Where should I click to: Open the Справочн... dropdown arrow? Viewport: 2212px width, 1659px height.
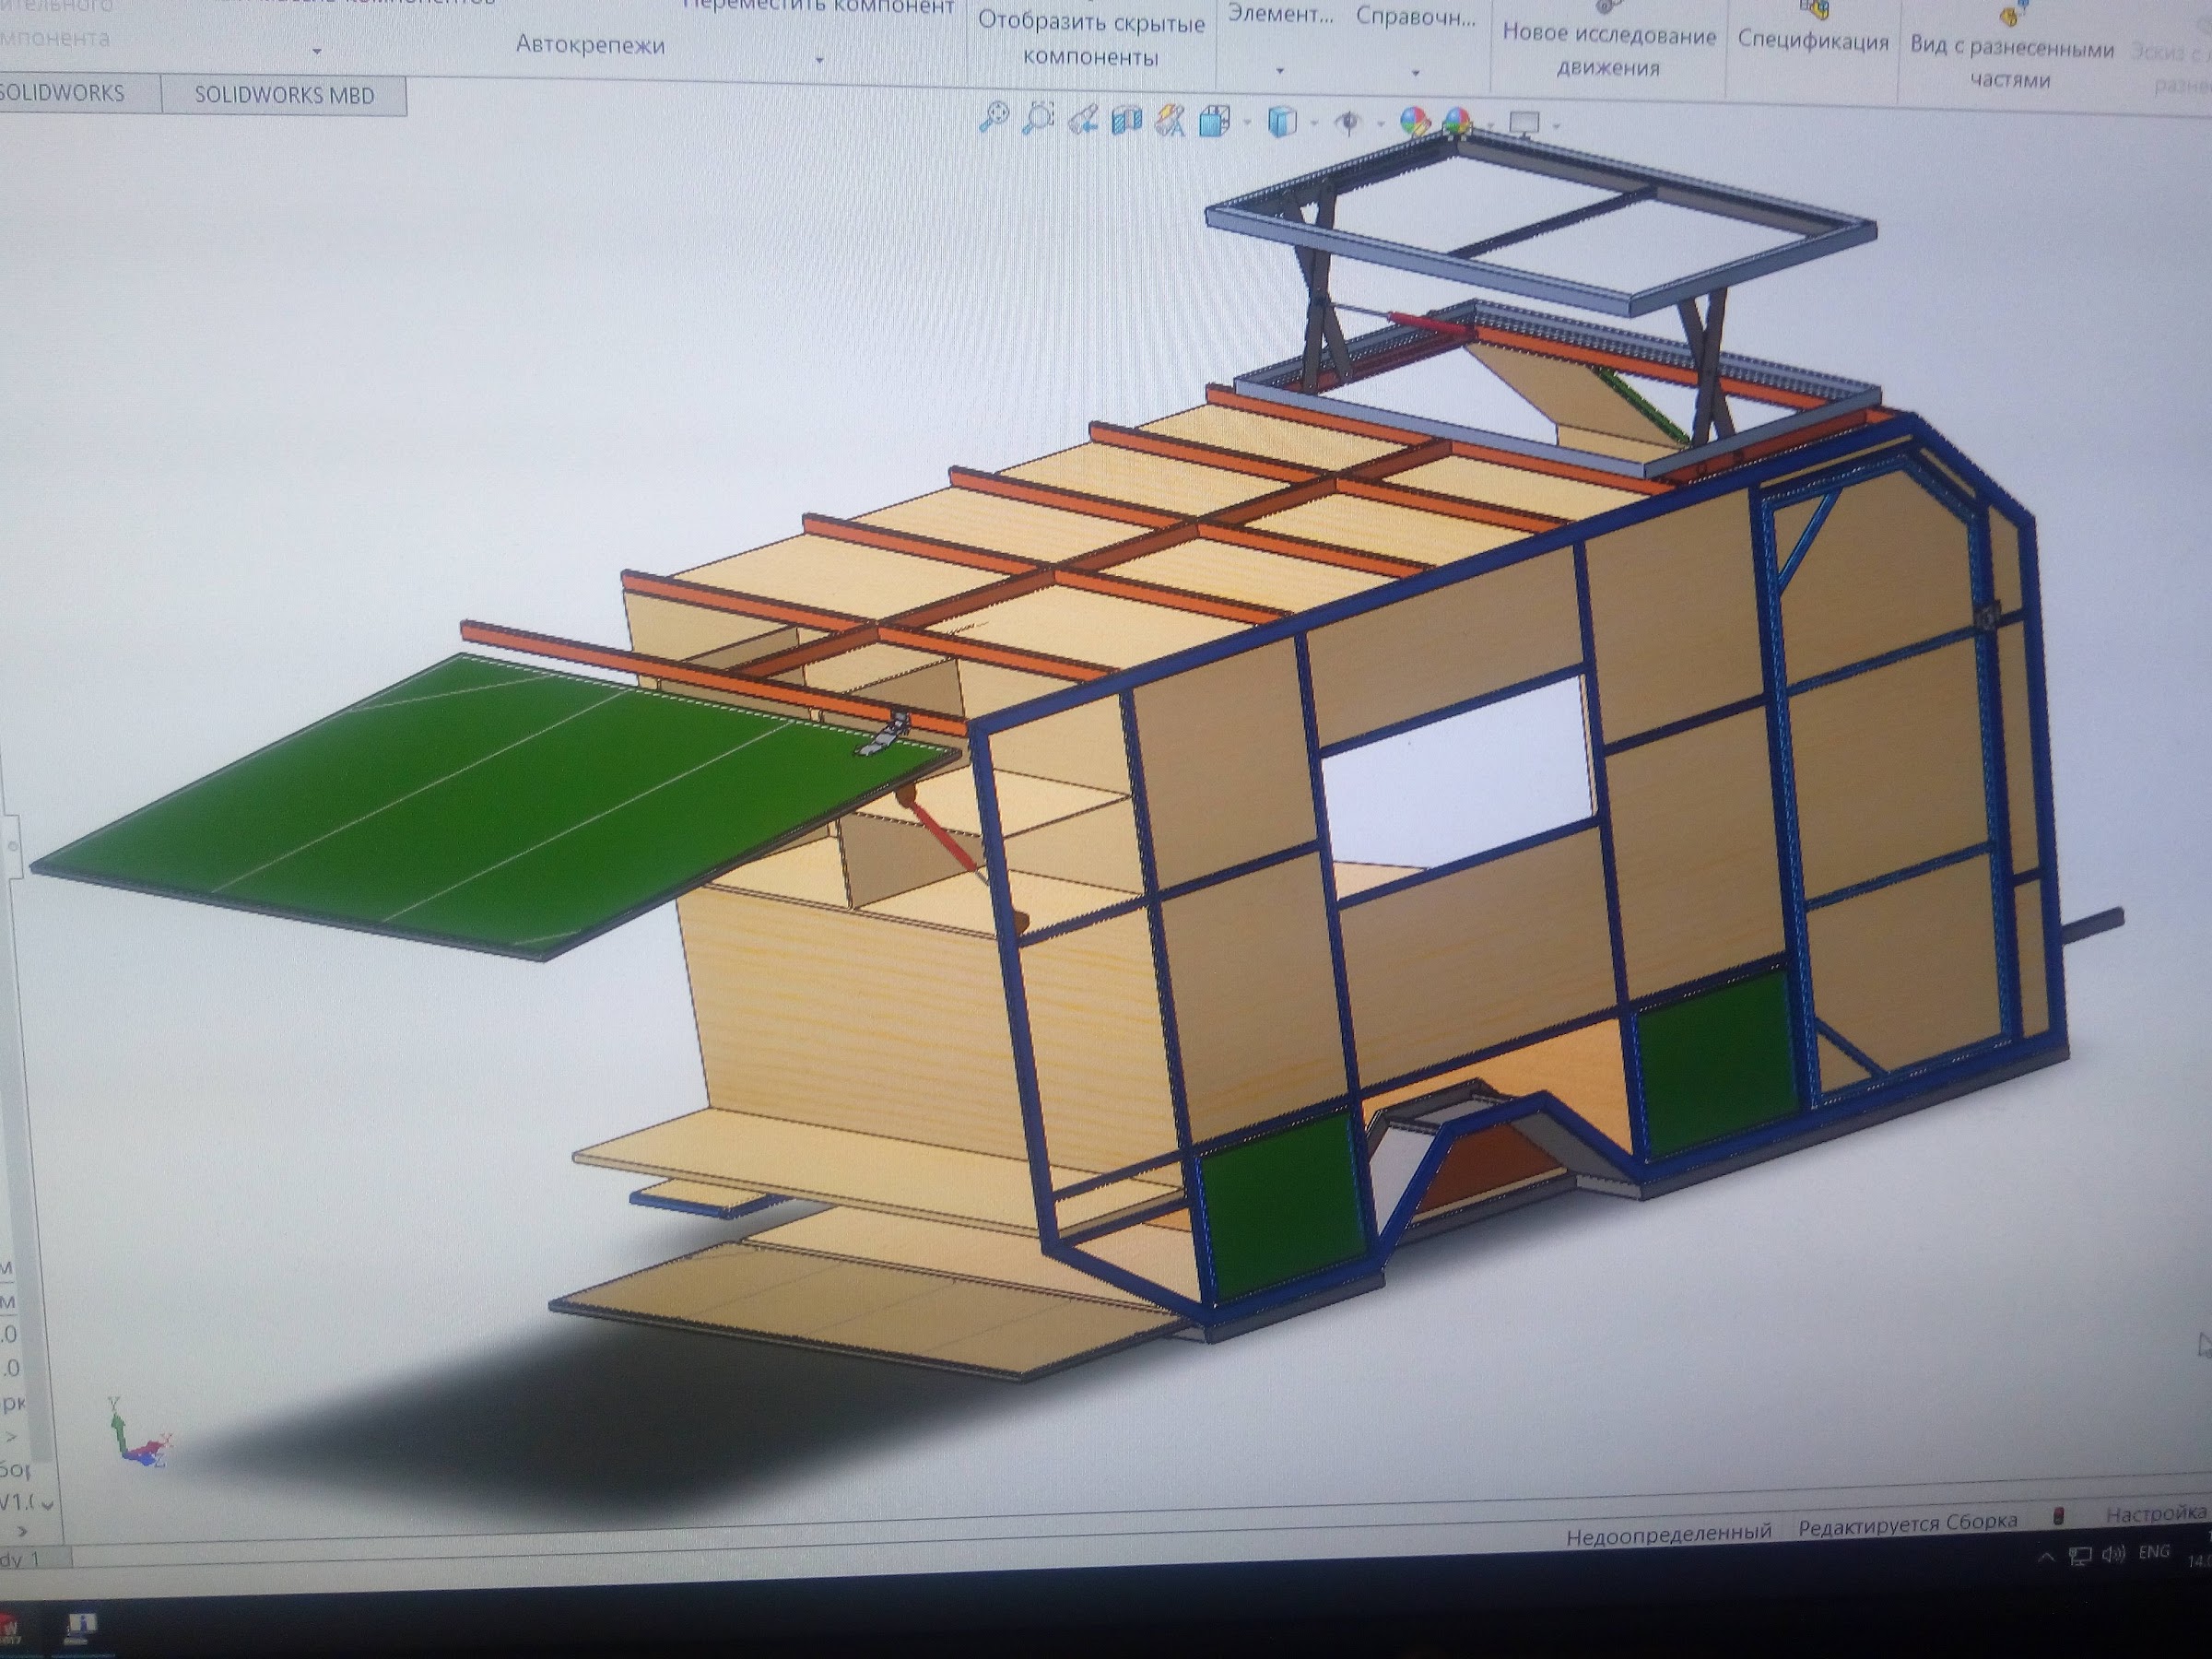pyautogui.click(x=1415, y=73)
